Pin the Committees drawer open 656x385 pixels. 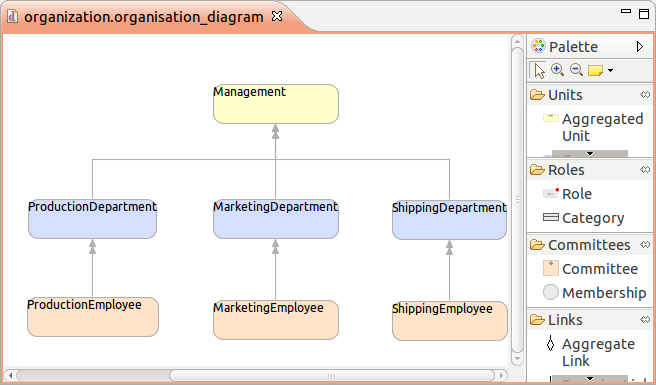645,245
